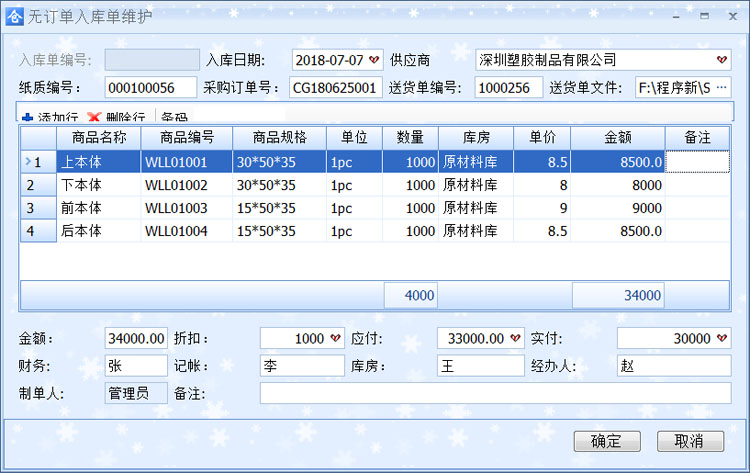Viewport: 750px width, 473px height.
Task: Select row header number 4
Action: point(38,231)
